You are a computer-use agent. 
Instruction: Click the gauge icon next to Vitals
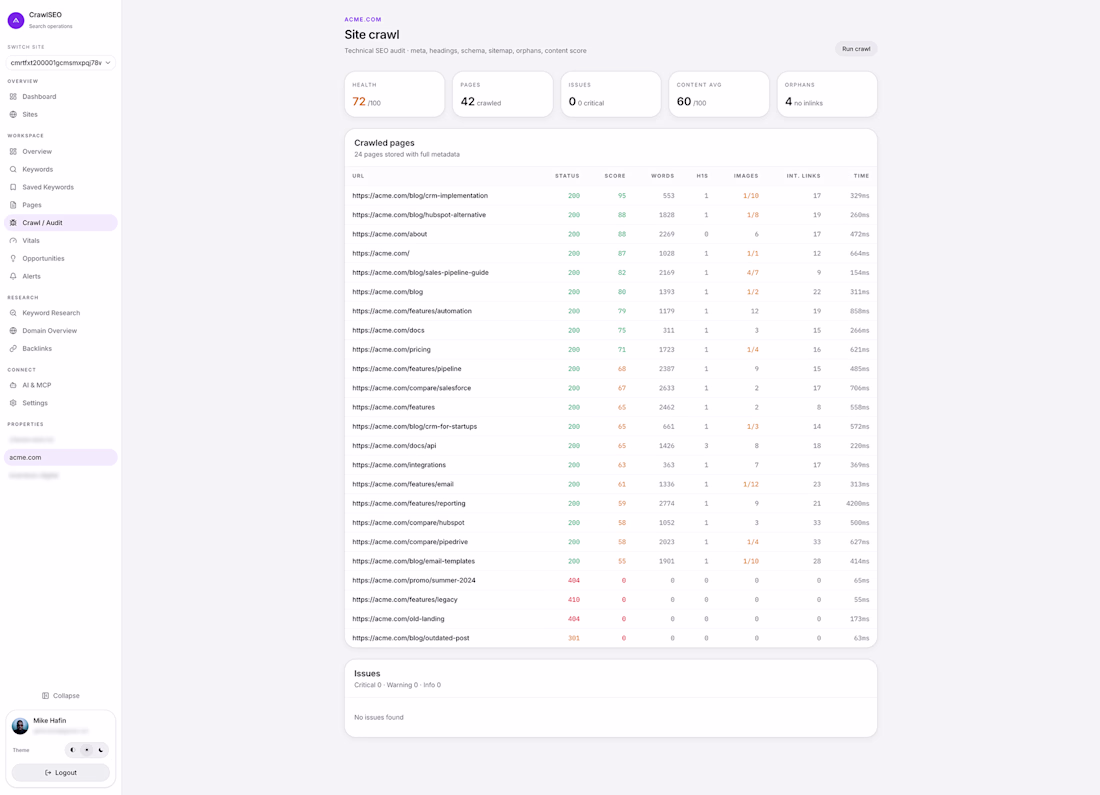13,241
